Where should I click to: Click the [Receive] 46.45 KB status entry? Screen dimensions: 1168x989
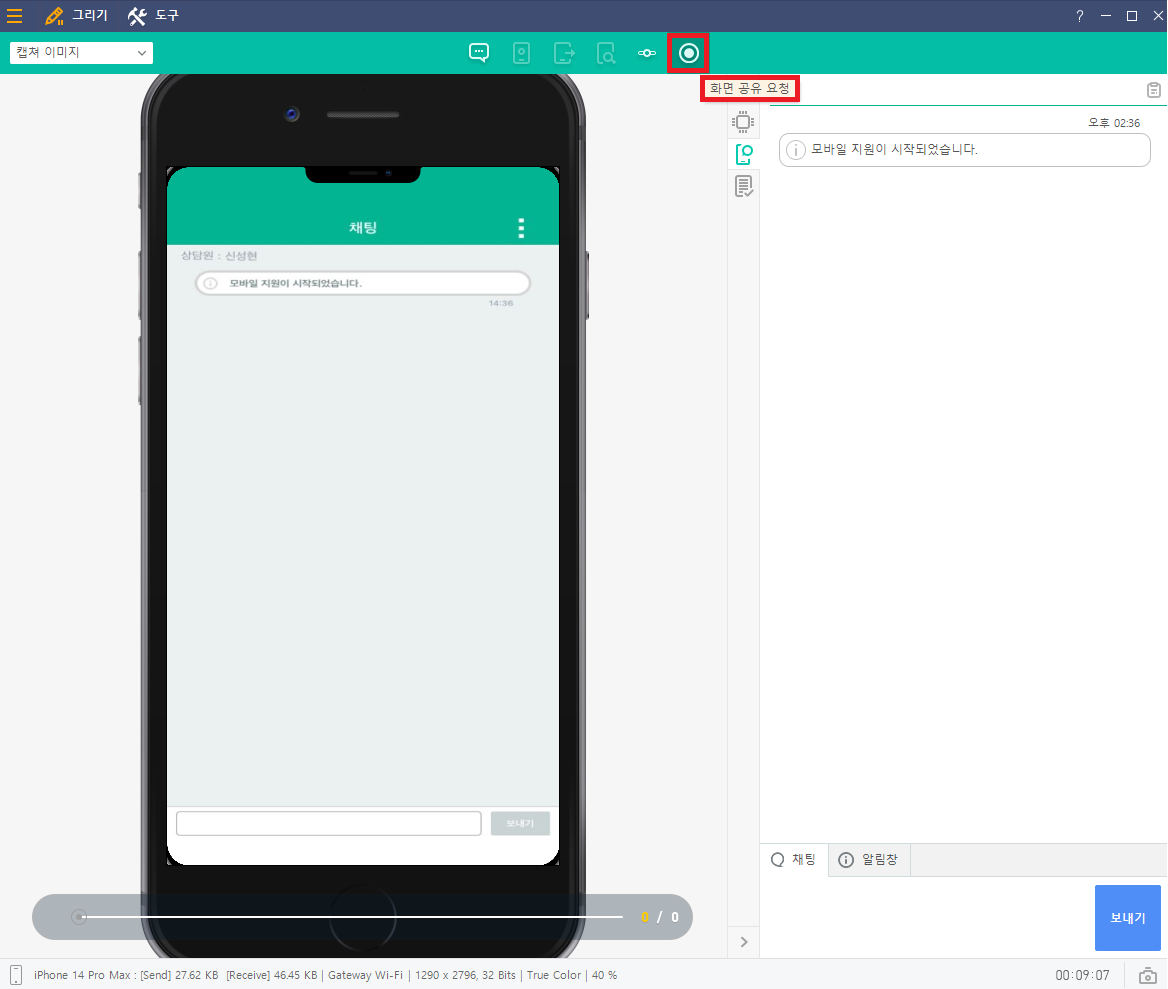tap(271, 975)
